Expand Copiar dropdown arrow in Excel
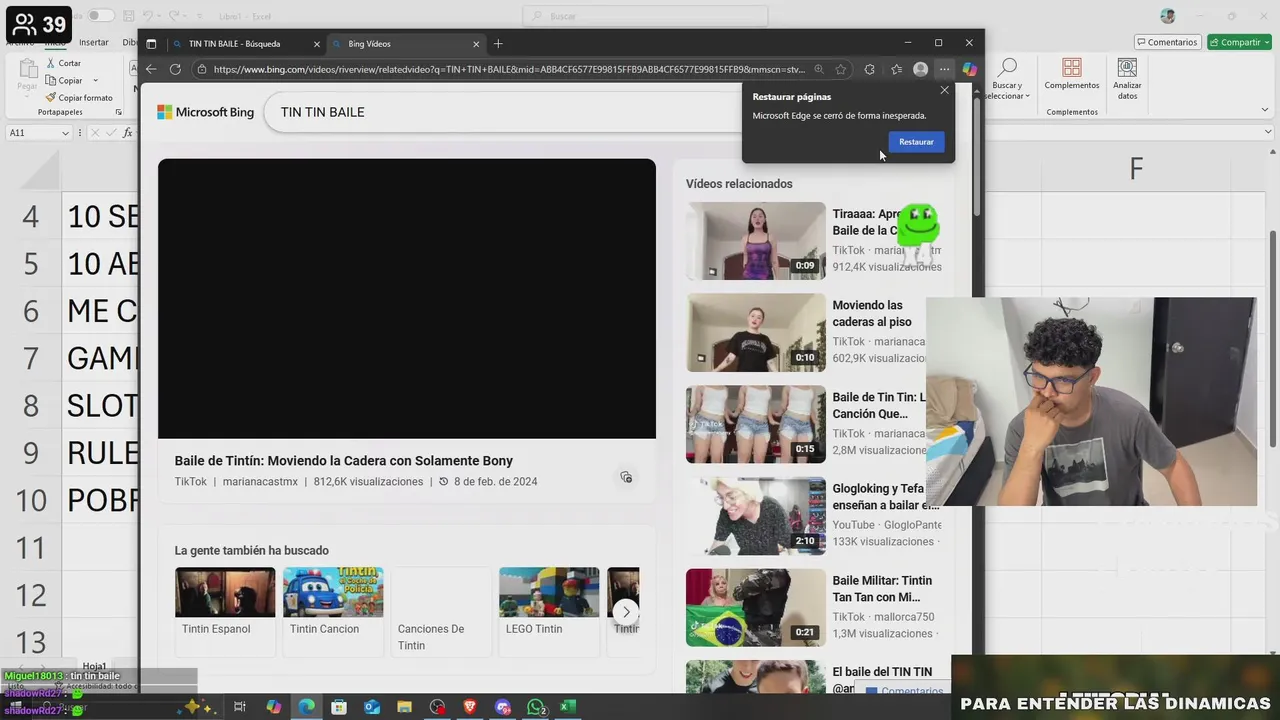This screenshot has height=720, width=1280. tap(95, 80)
